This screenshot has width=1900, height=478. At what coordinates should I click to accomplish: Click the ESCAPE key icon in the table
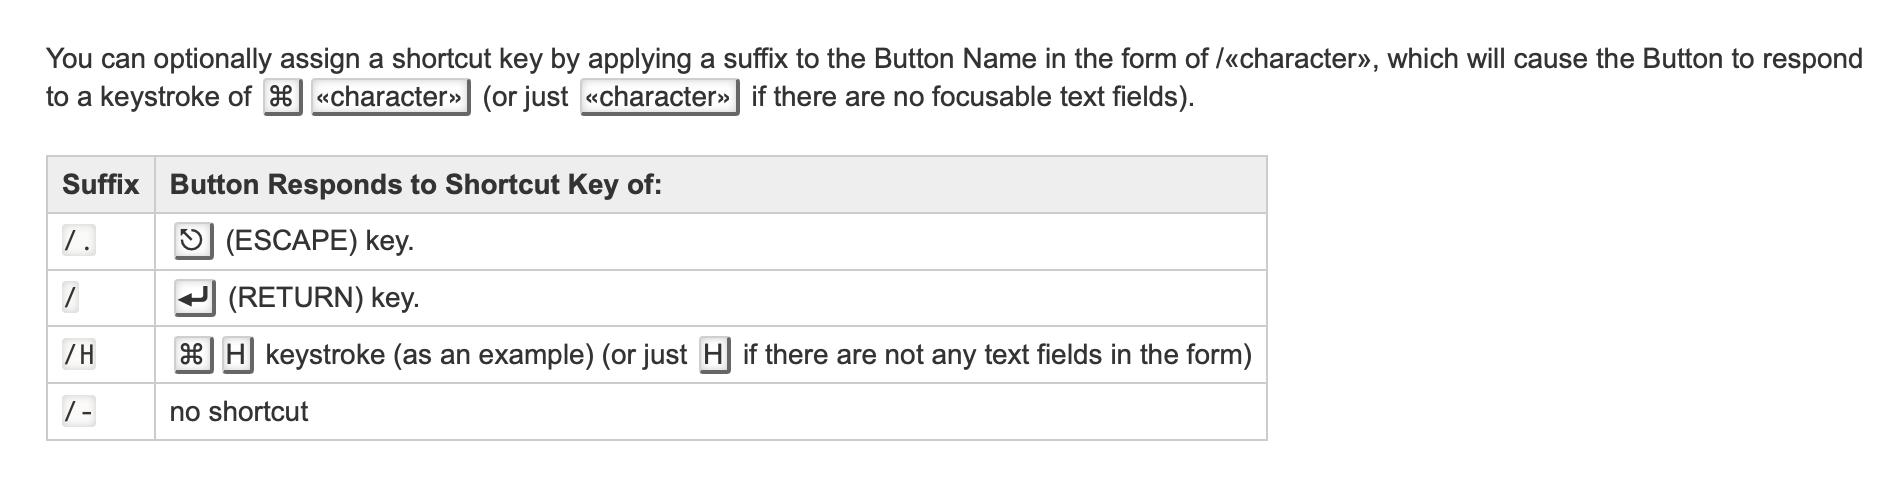point(192,241)
